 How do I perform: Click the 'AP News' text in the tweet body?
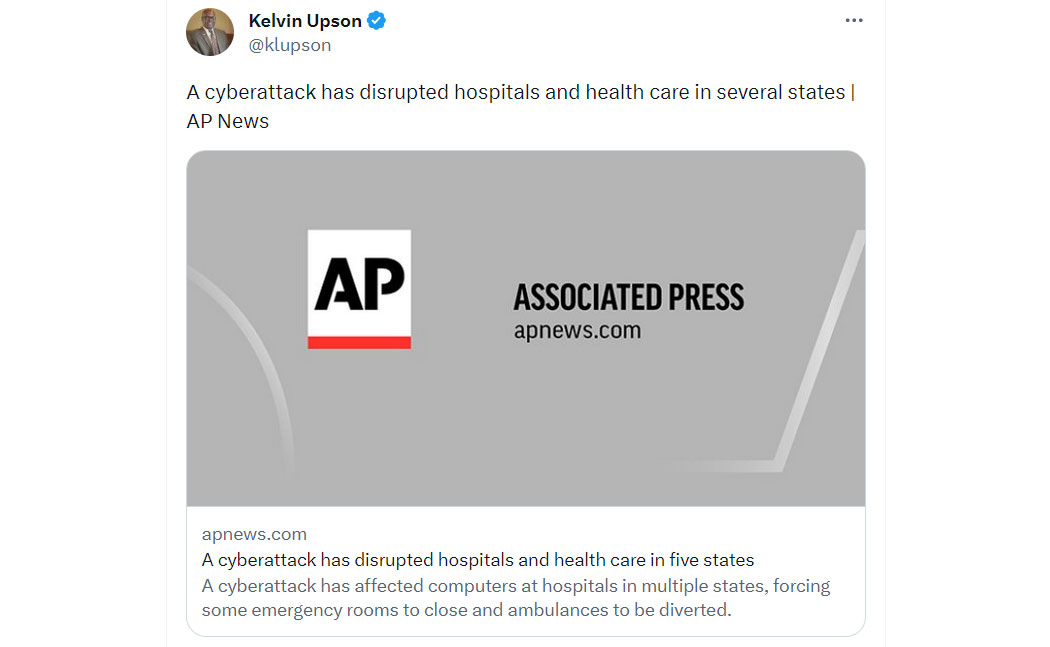(228, 121)
